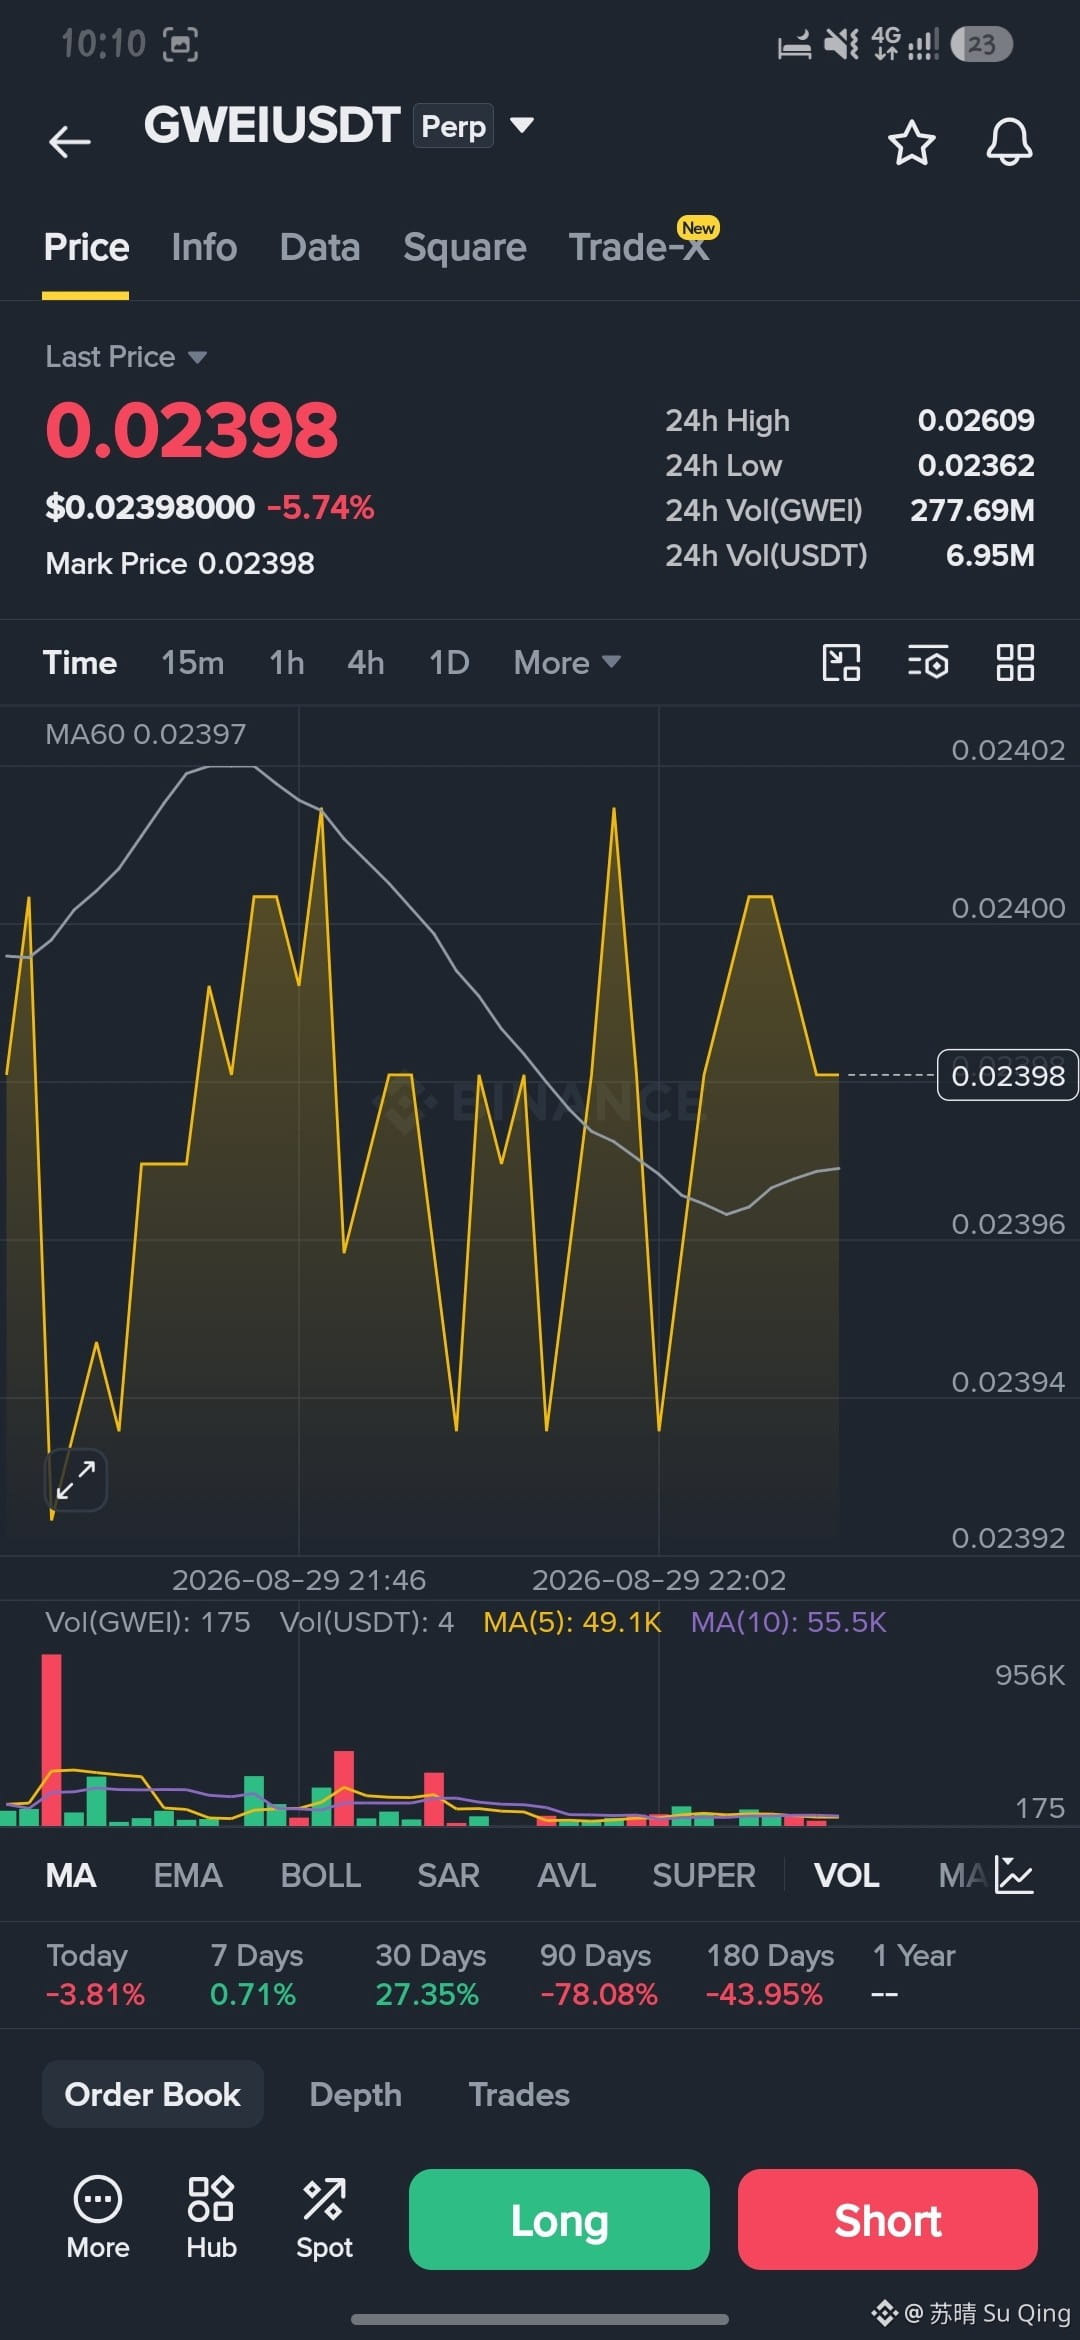Open indicator settings chart icon
Viewport: 1080px width, 2340px height.
(x=1014, y=1875)
